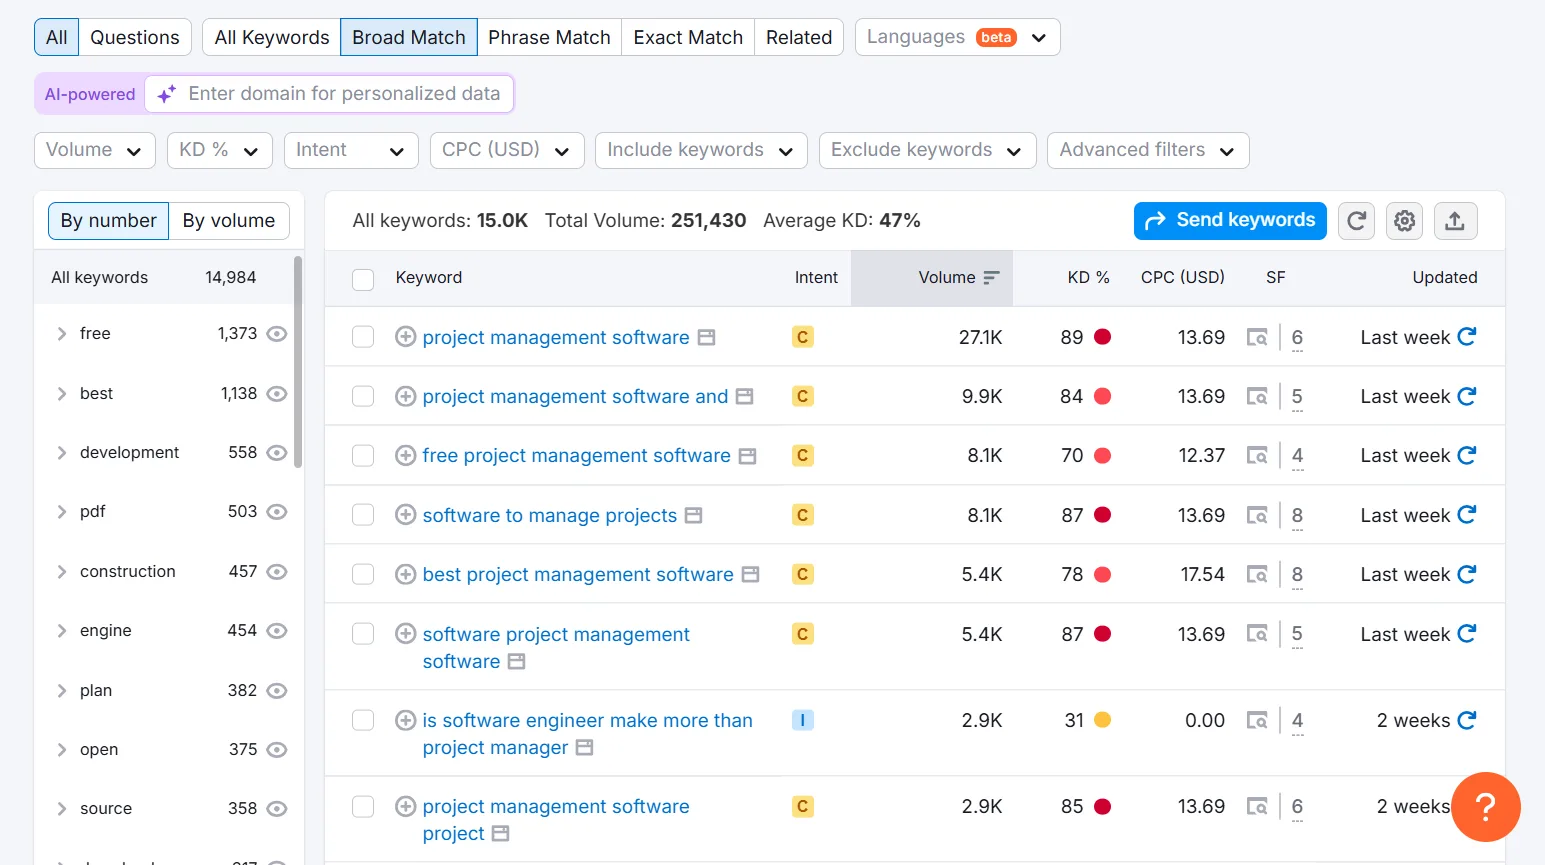View SERP features icon in 17.54 CPC row
The width and height of the screenshot is (1545, 865).
pyautogui.click(x=1257, y=574)
